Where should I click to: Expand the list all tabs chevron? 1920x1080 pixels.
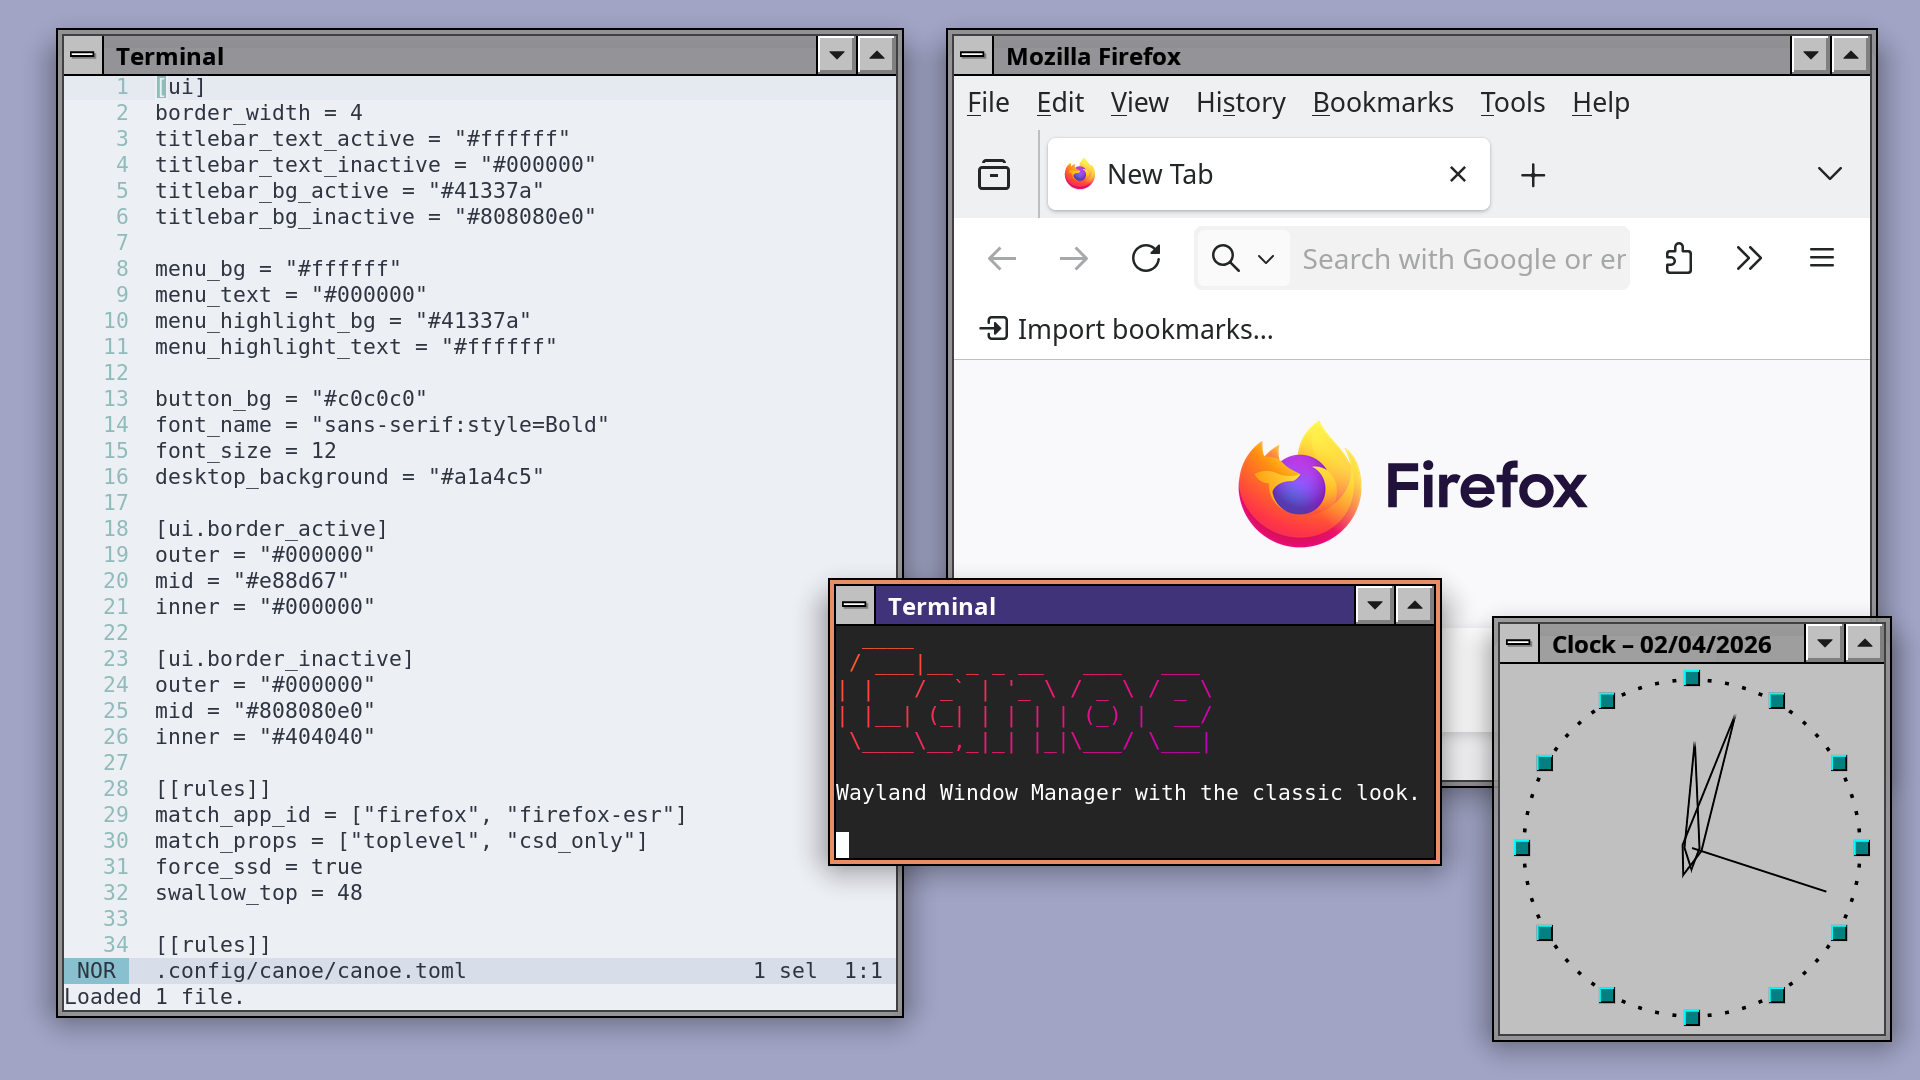[x=1829, y=175]
